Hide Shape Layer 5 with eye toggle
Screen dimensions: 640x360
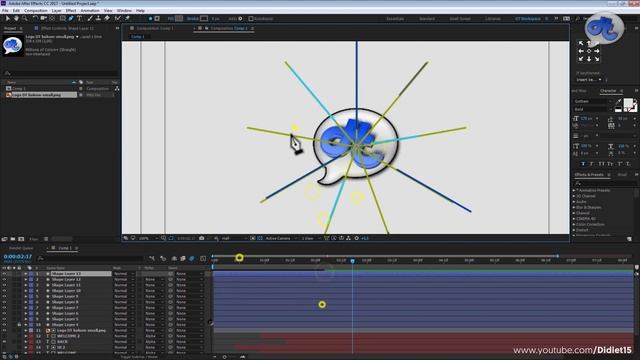4,319
